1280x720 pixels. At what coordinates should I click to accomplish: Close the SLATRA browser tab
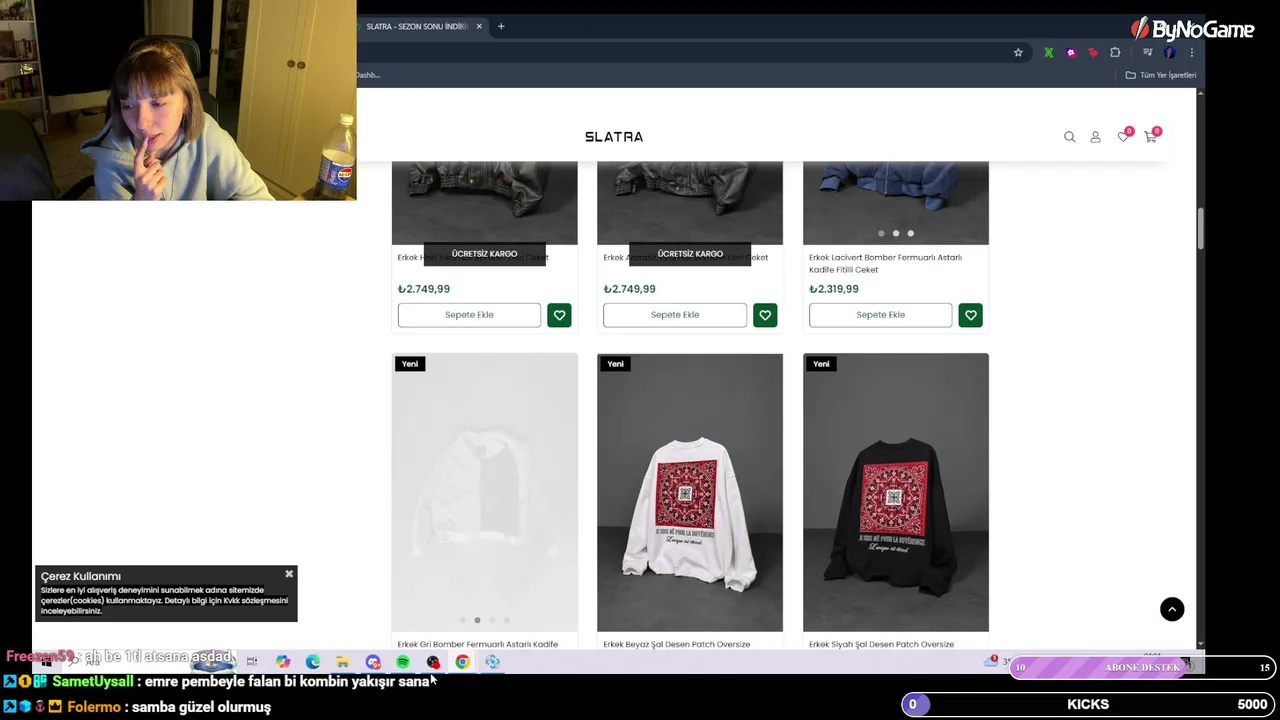pos(479,27)
